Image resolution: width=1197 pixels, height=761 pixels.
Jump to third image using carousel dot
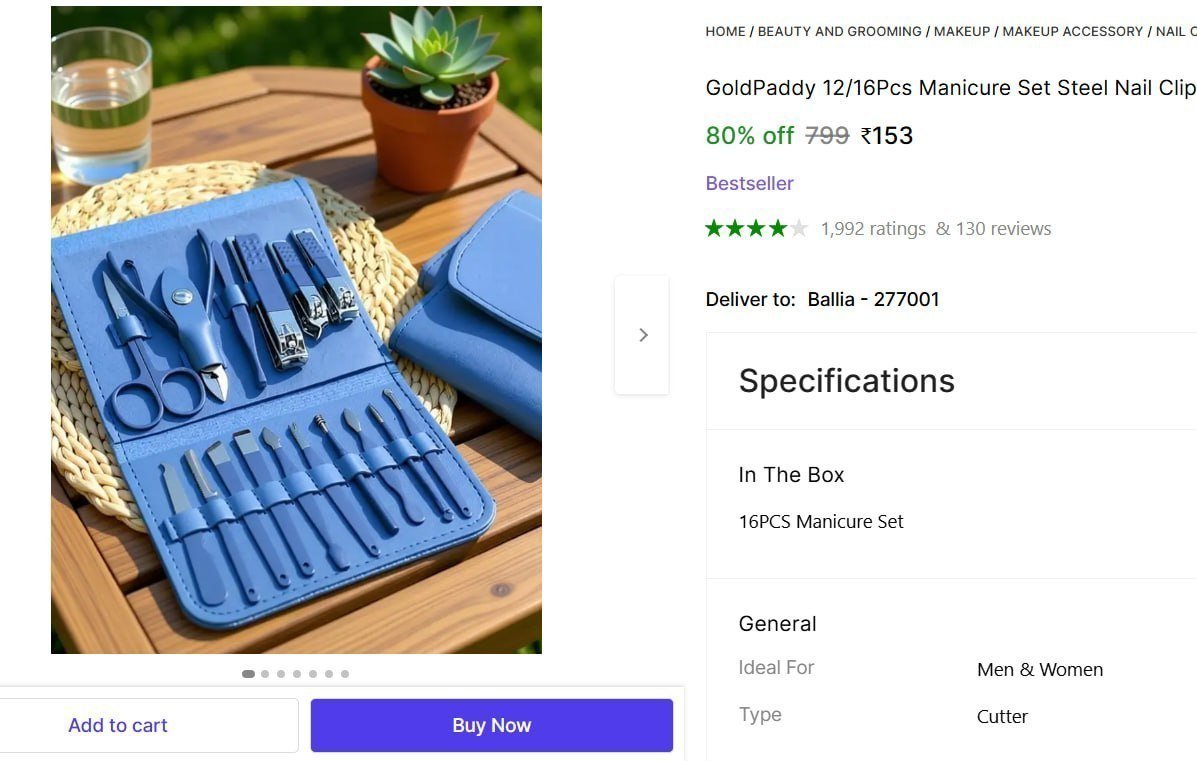[x=281, y=673]
